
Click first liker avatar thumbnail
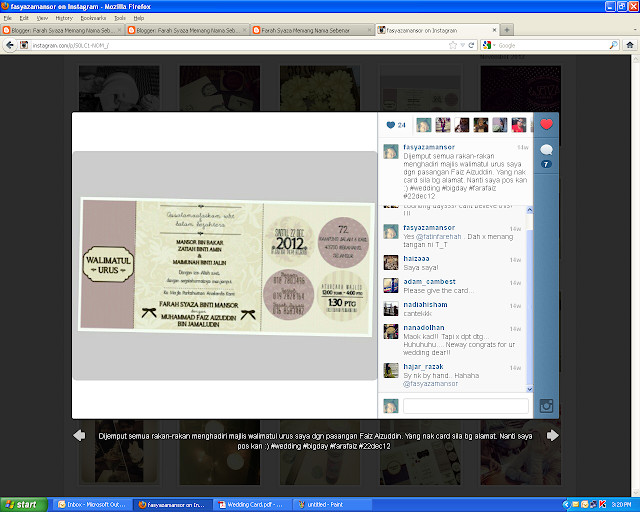tap(423, 125)
